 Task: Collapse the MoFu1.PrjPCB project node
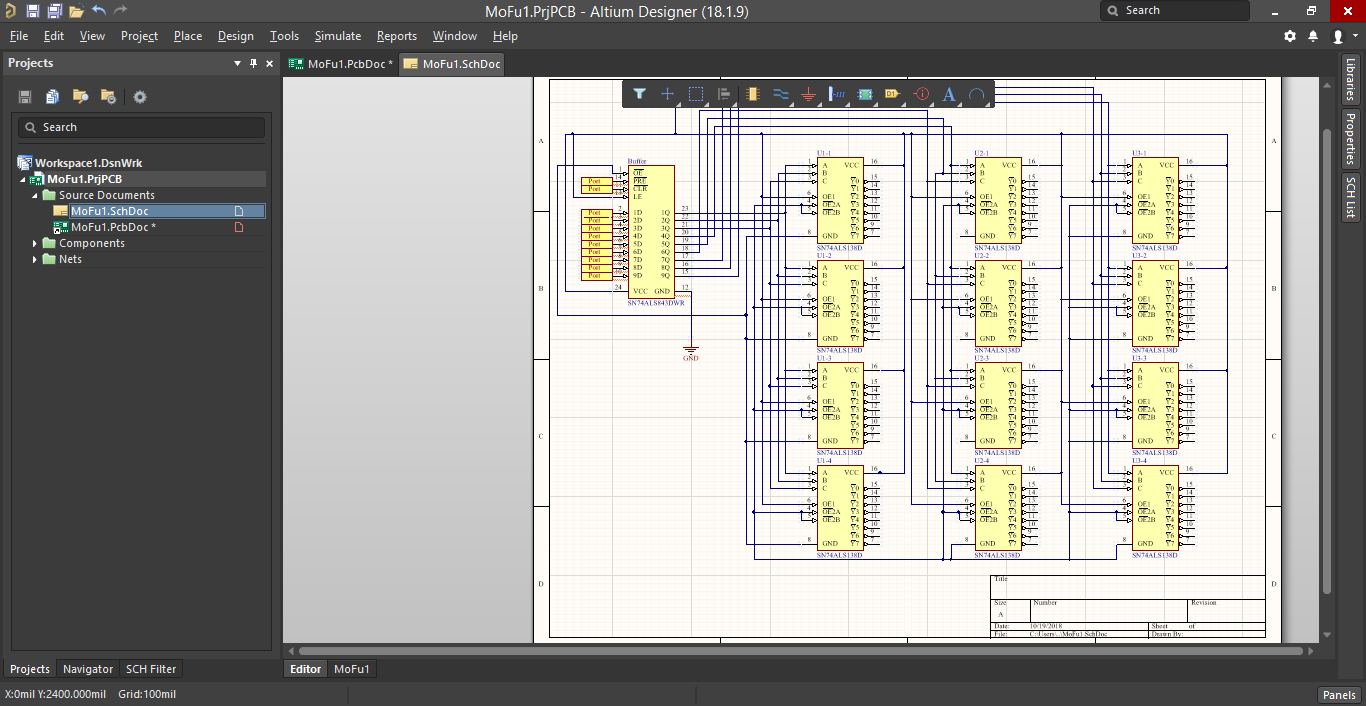tap(24, 179)
